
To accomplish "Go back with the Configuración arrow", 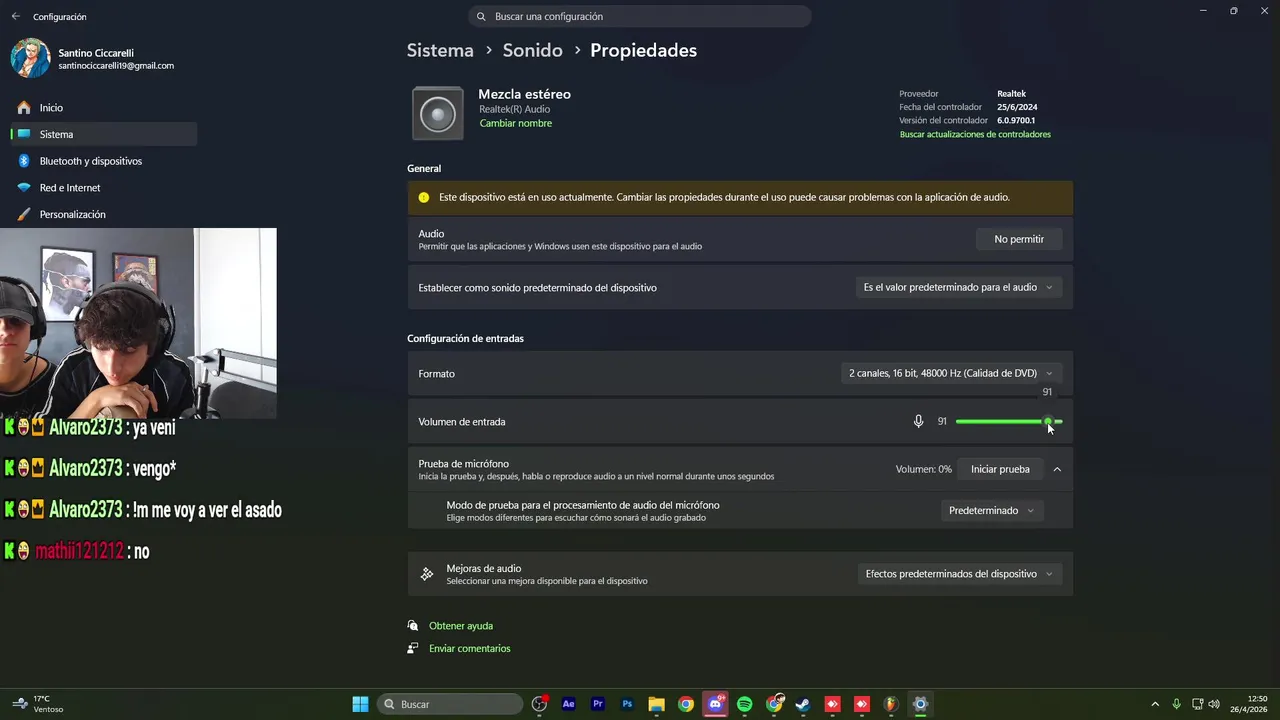I will [x=15, y=16].
